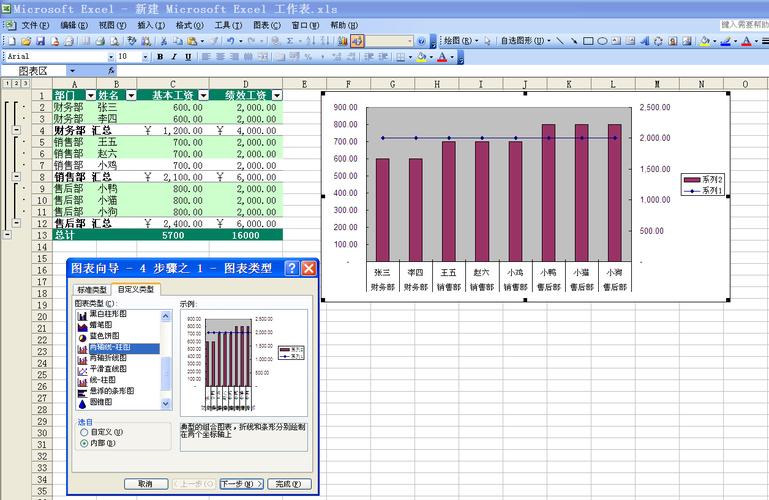Viewport: 769px width, 500px height.
Task: Open the 基本工资 filter dropdown
Action: click(x=204, y=95)
